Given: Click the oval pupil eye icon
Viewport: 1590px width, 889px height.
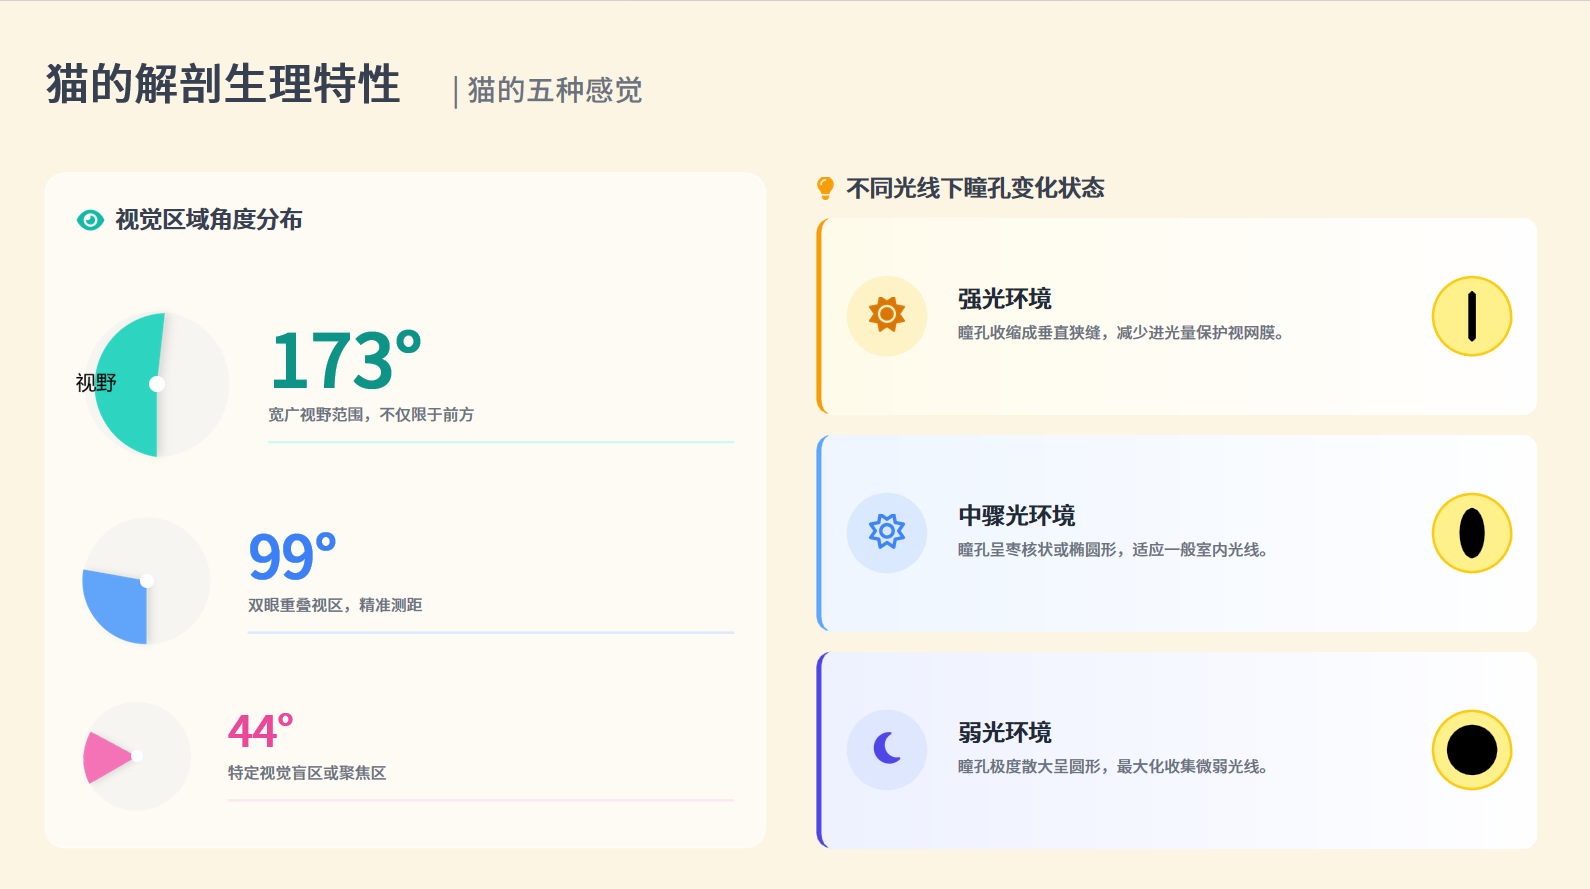Looking at the screenshot, I should point(1471,533).
